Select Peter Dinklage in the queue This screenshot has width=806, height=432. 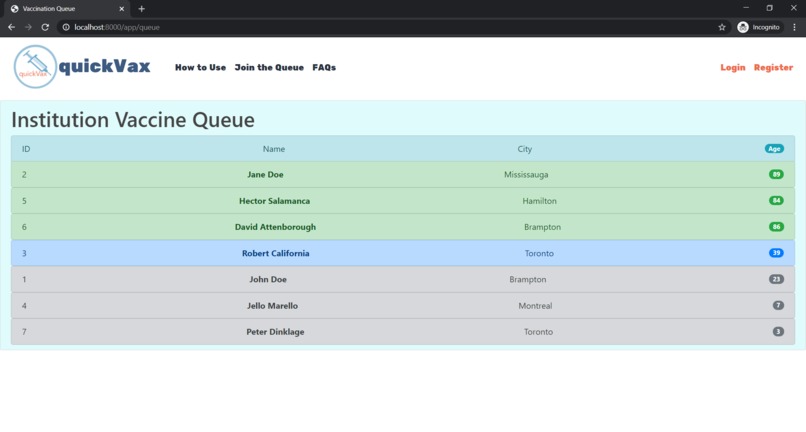coord(276,332)
